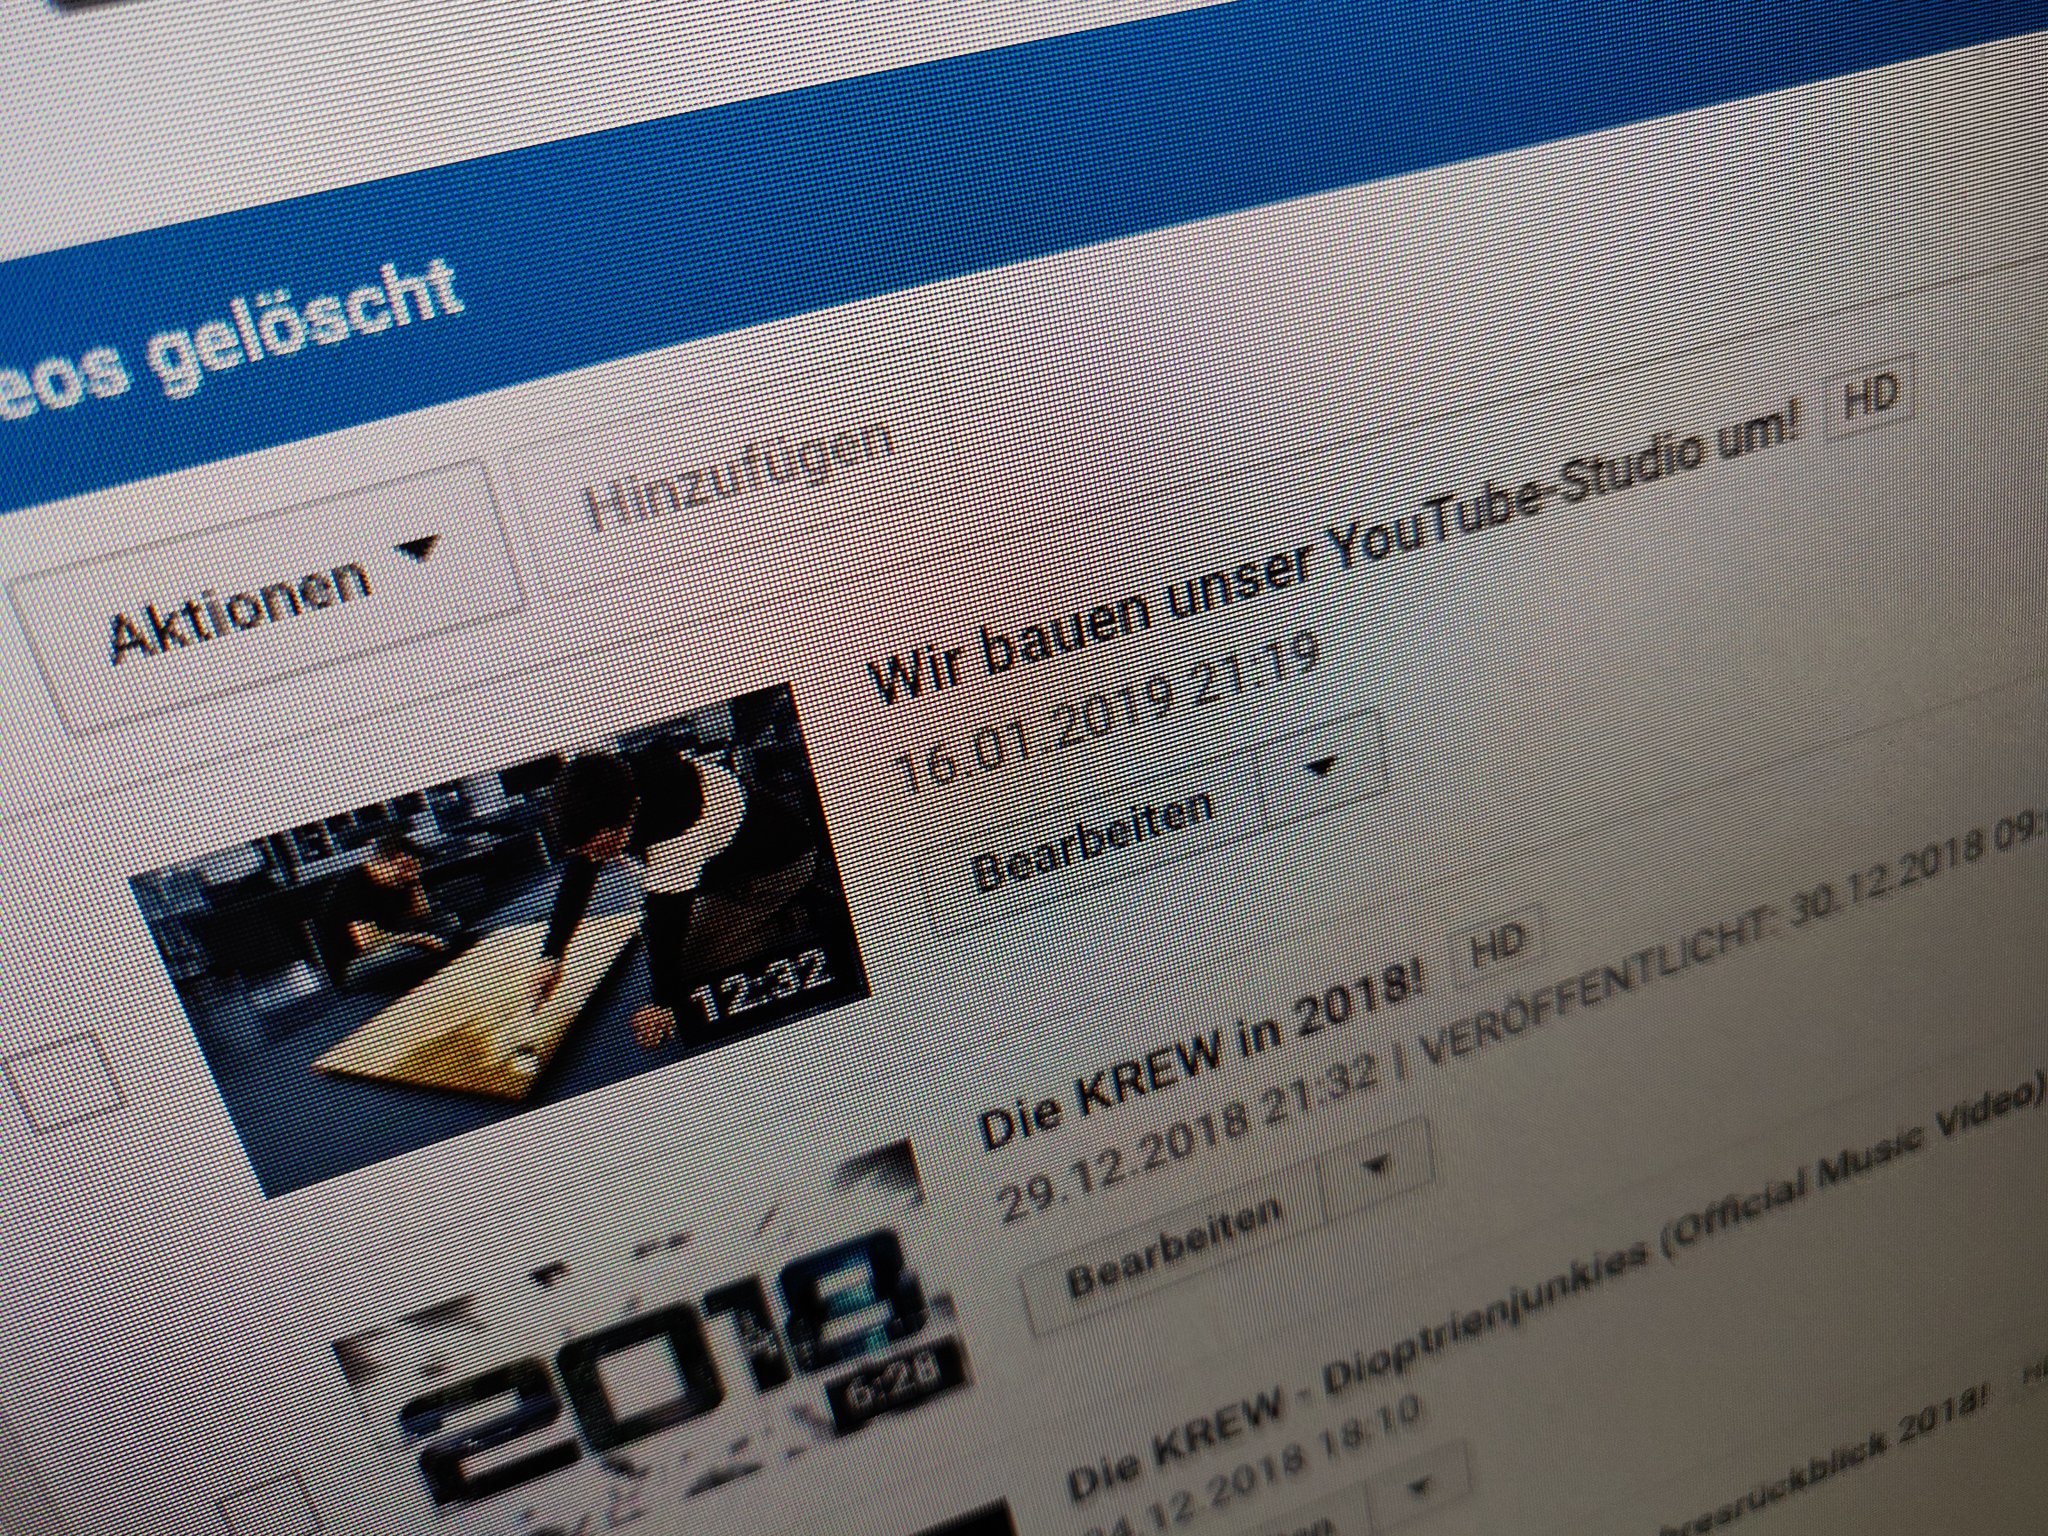Image resolution: width=2048 pixels, height=1536 pixels.
Task: Click HD badge of YouTube-Studio video
Action: tap(1870, 397)
